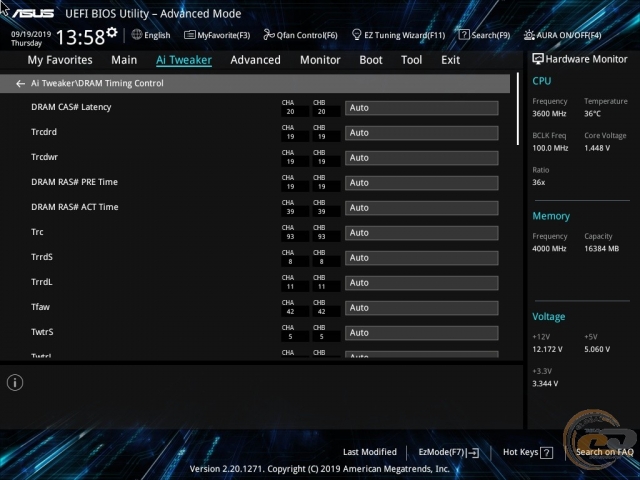The width and height of the screenshot is (640, 480).
Task: Open settings via the gear icon by the clock
Action: tap(112, 32)
